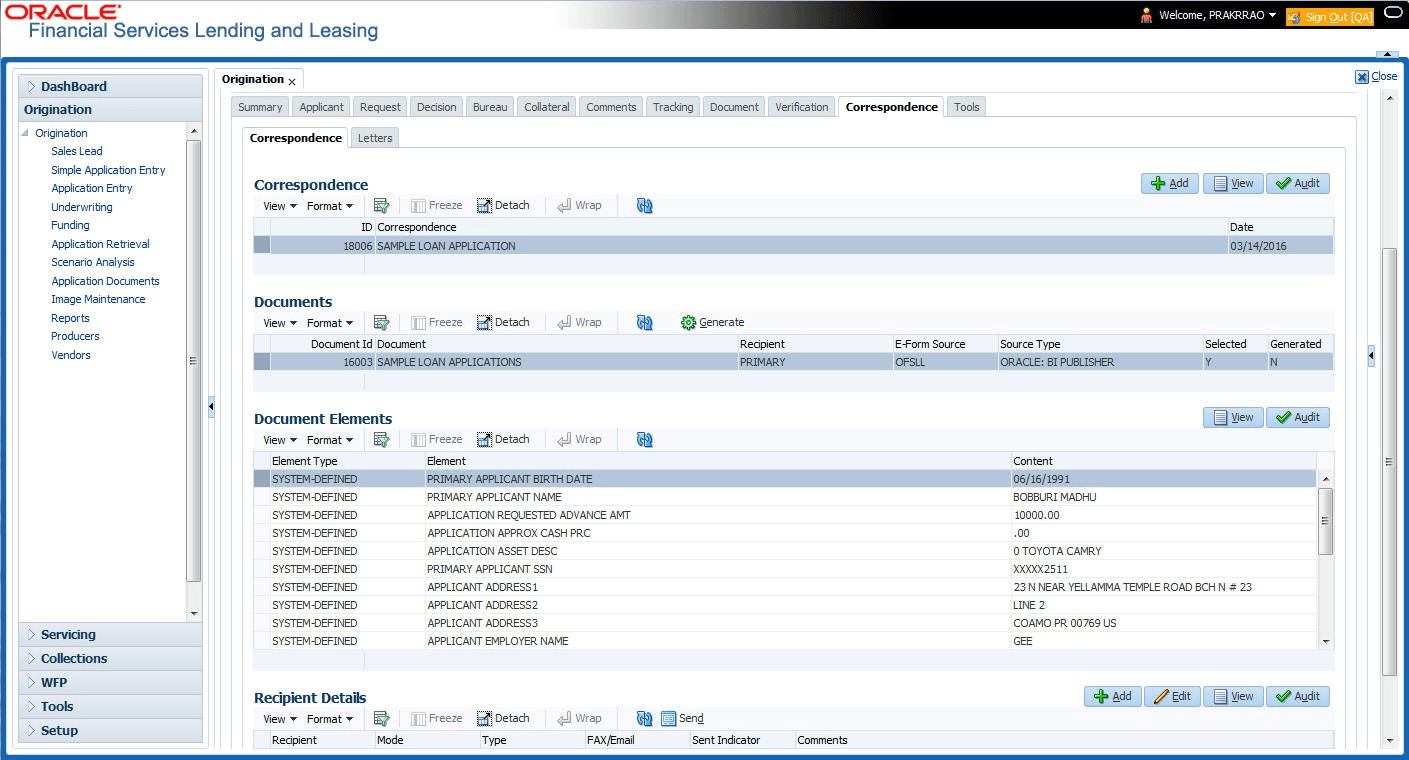
Task: Click the Document Elements table vertical scrollbar
Action: 1326,521
